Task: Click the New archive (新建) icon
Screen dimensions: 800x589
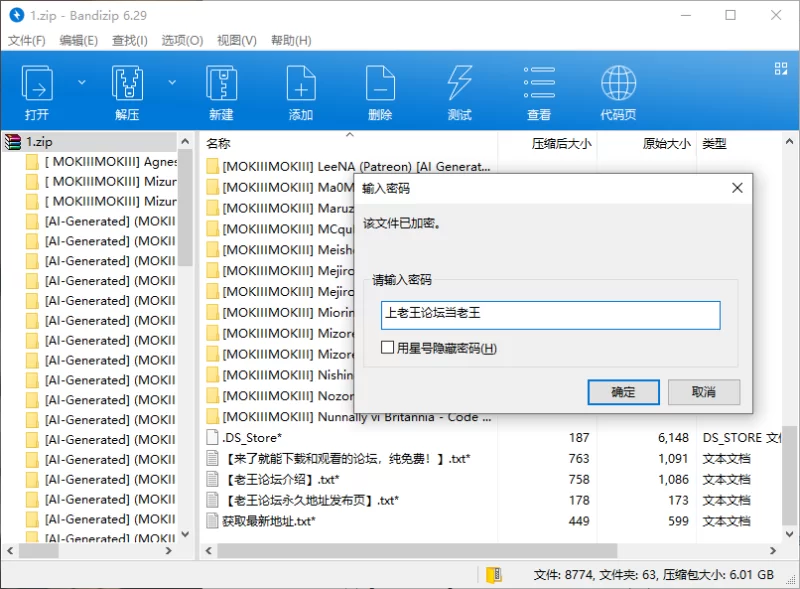Action: tap(221, 84)
